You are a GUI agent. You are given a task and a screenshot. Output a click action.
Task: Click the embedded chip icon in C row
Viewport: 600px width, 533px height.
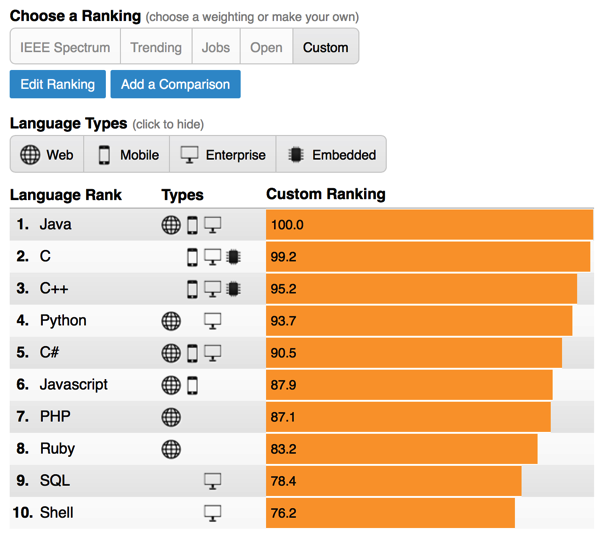(233, 257)
